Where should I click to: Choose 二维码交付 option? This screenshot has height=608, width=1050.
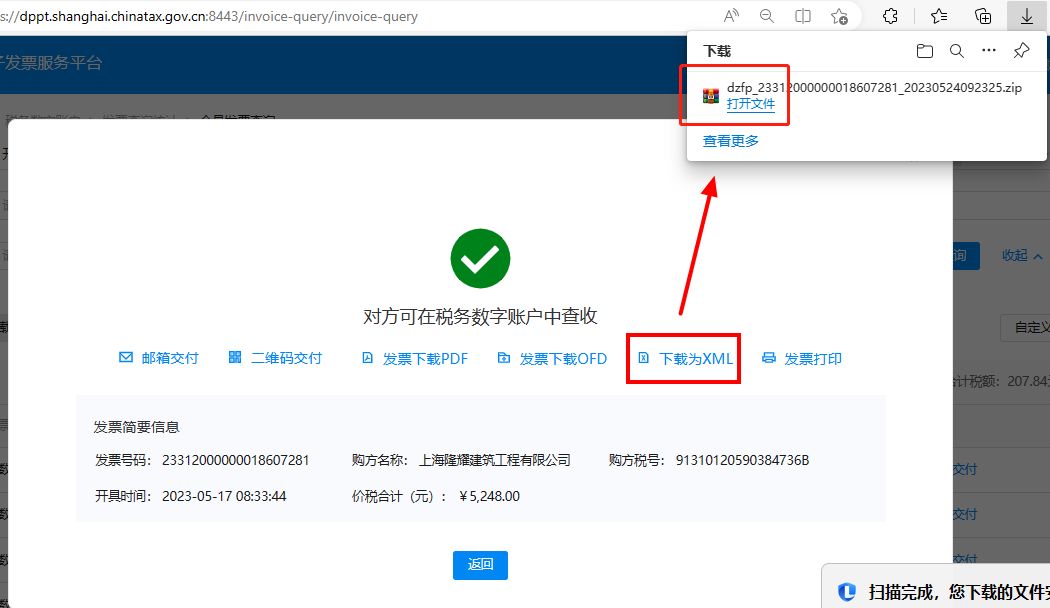(276, 358)
